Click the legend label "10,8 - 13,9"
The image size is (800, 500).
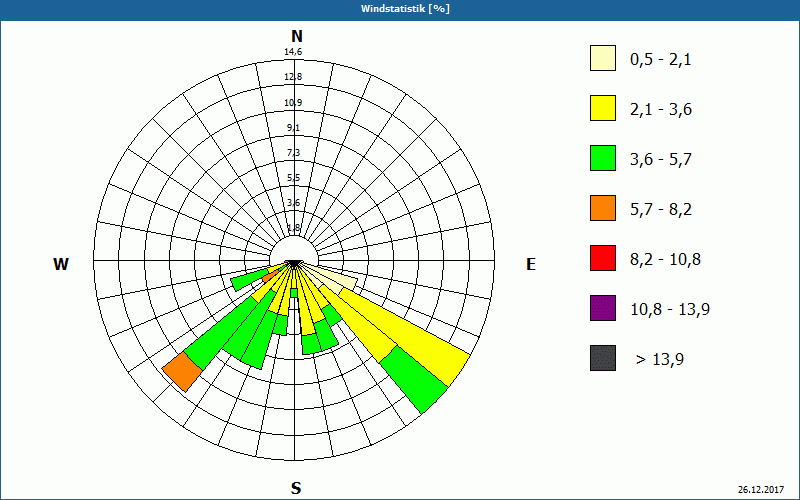click(670, 310)
